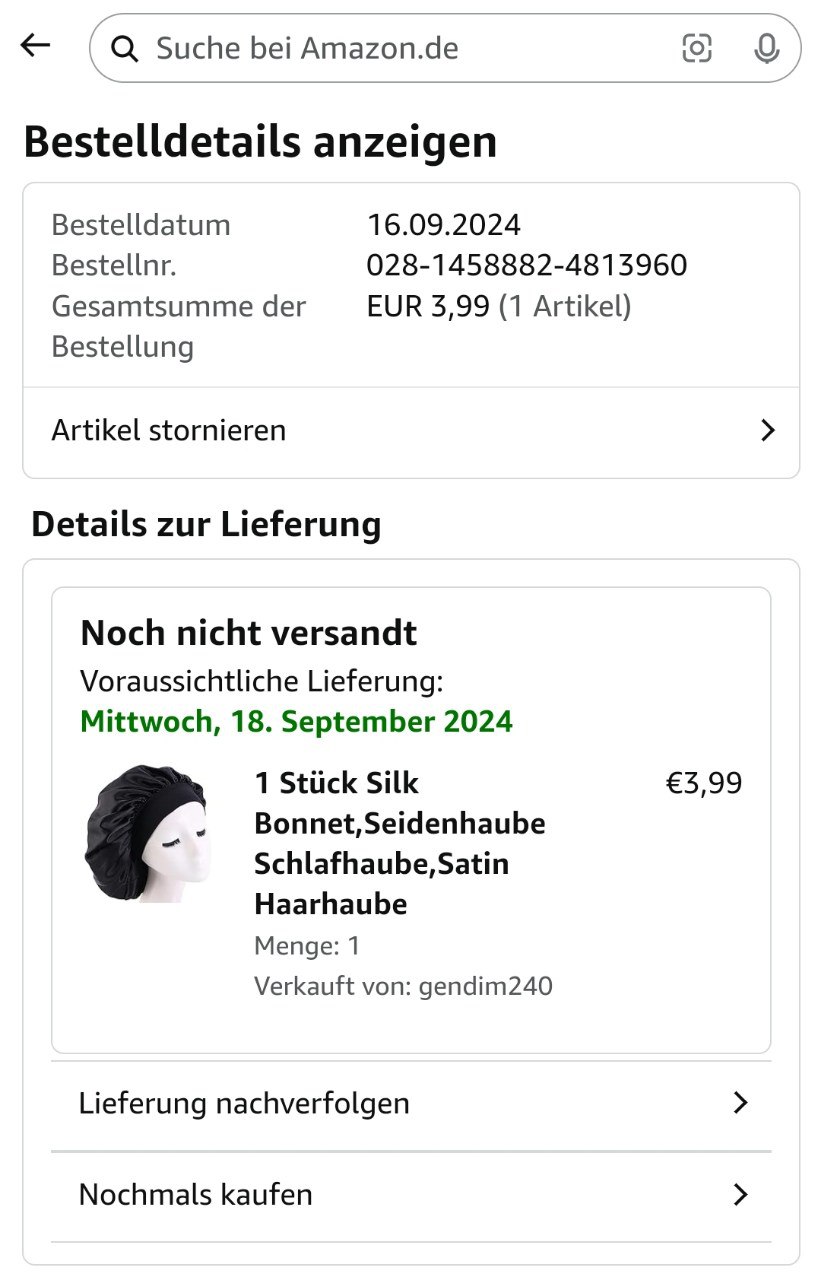
Task: Click chevron next to Artikel stornieren
Action: (x=767, y=431)
